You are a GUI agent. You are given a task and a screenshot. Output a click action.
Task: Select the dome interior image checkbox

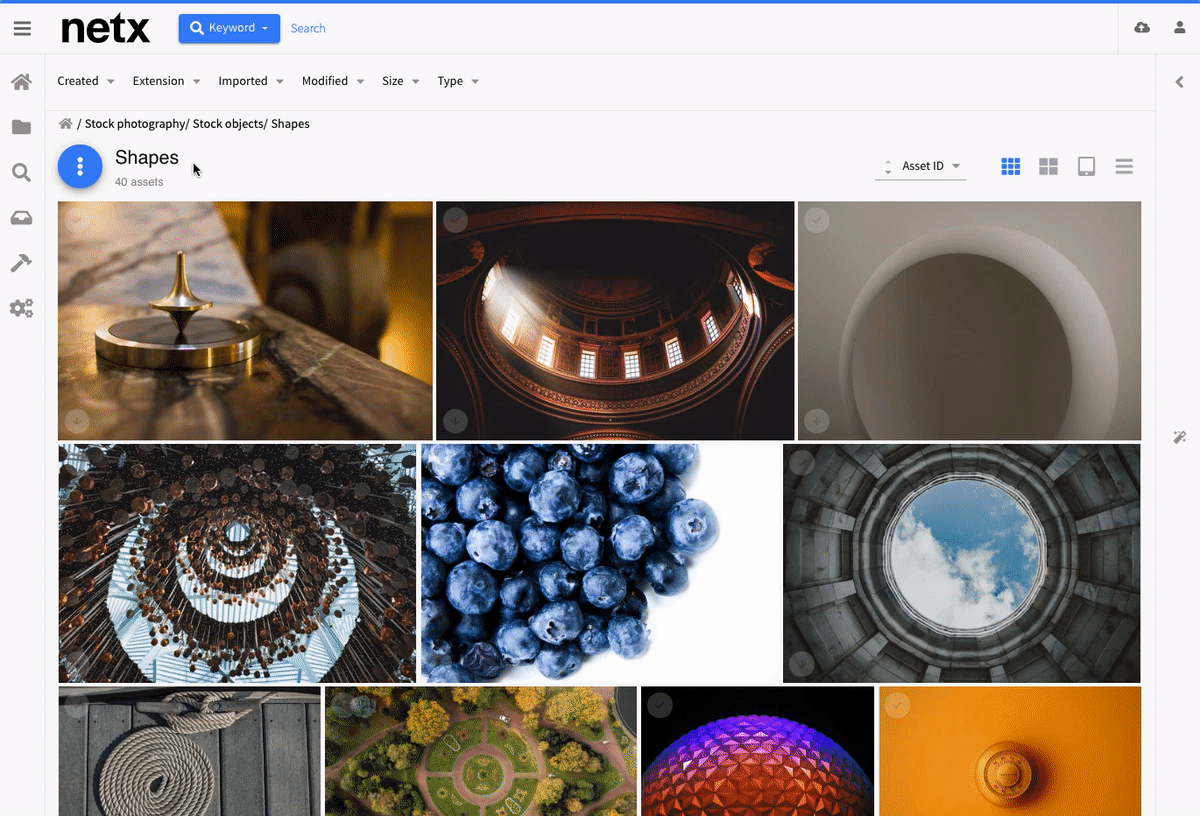pos(455,220)
